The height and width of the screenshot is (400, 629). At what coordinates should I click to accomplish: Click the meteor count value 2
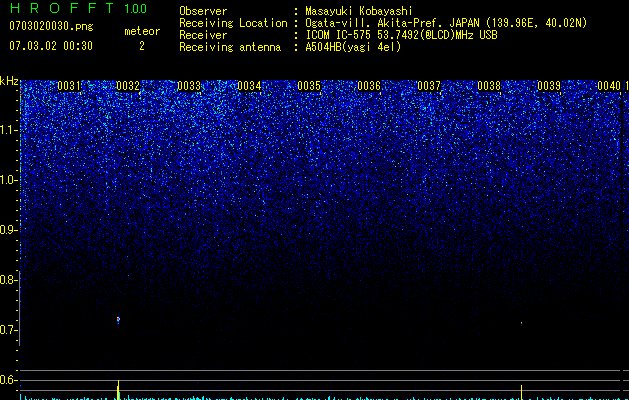142,46
